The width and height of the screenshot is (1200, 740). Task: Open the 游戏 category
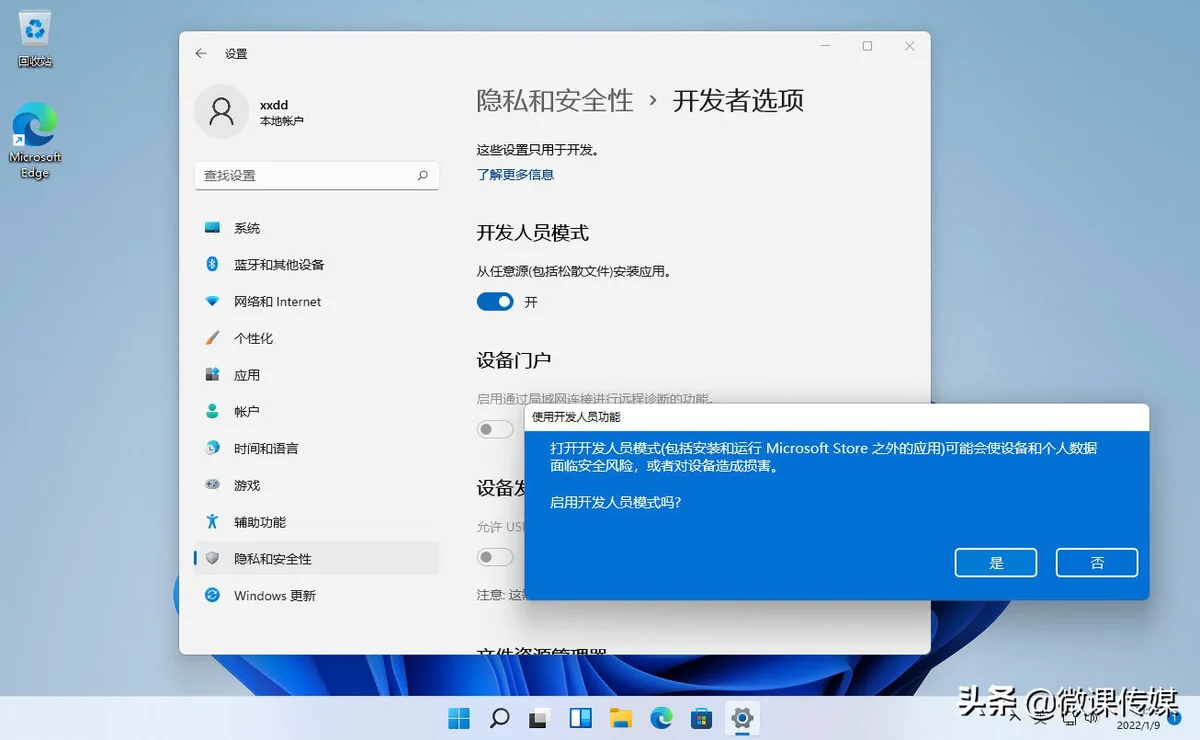click(317, 485)
